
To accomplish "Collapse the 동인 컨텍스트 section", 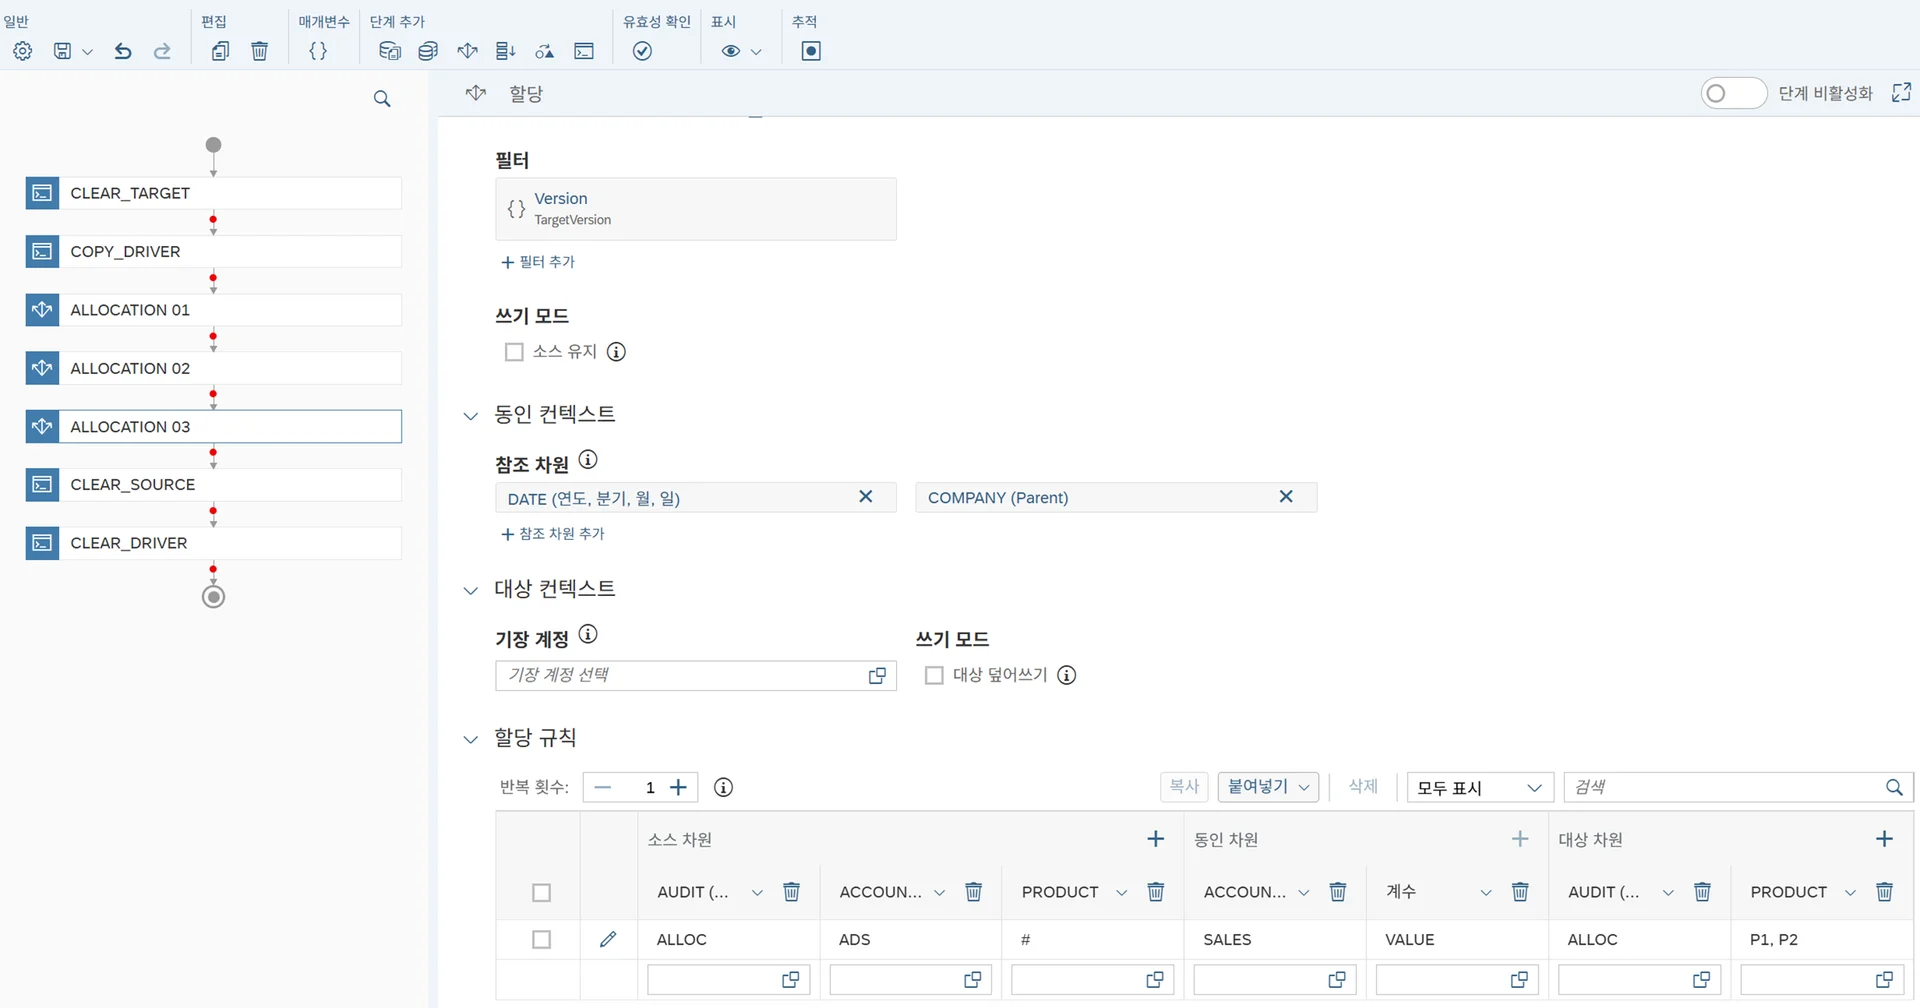I will (471, 416).
